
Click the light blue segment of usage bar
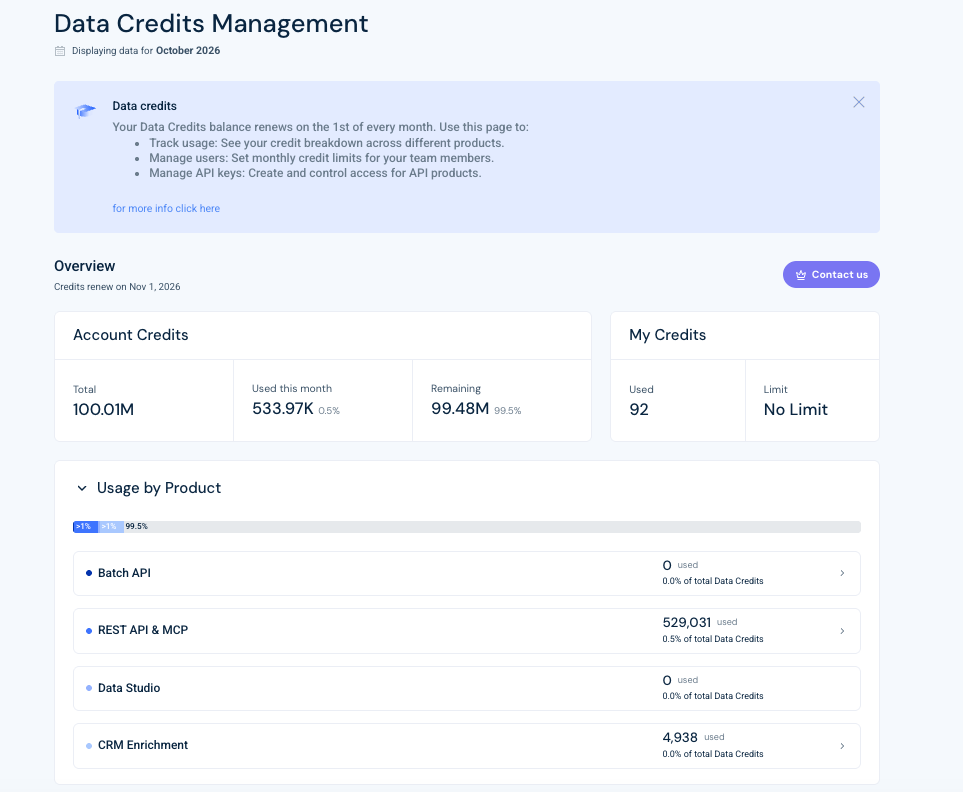coord(111,527)
